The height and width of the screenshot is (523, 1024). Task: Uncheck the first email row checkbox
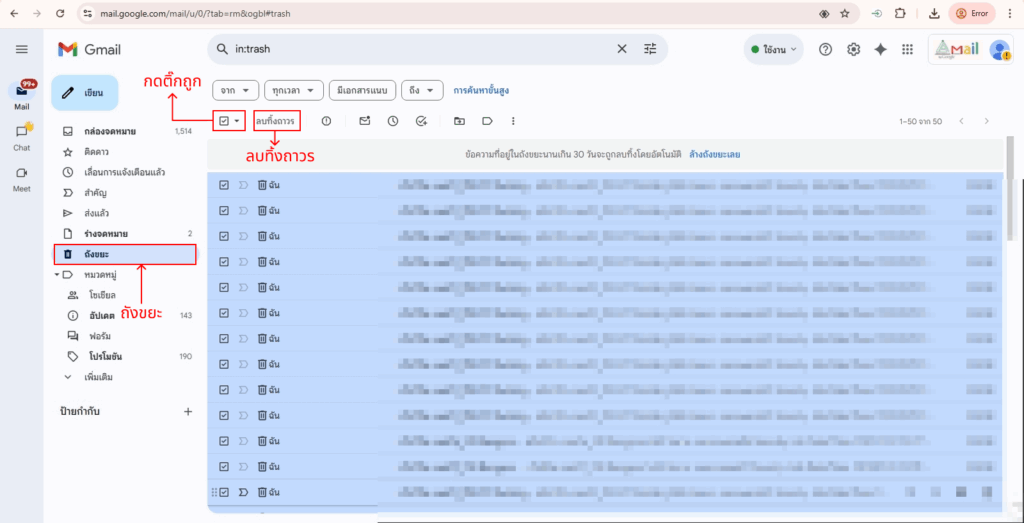click(224, 185)
